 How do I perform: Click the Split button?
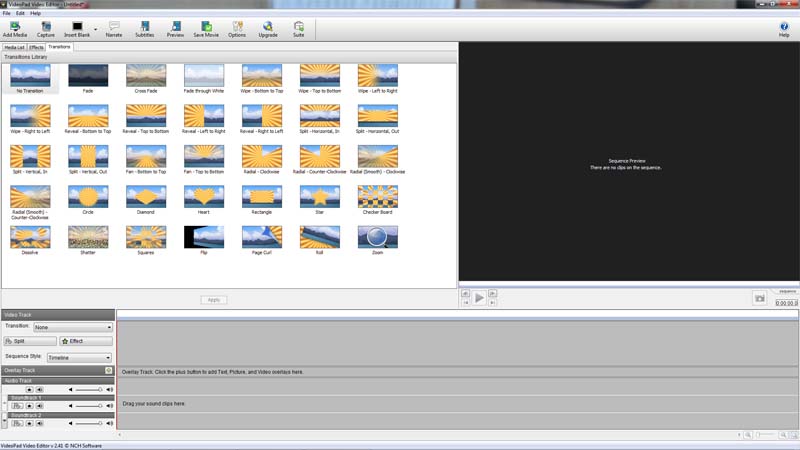click(x=30, y=341)
